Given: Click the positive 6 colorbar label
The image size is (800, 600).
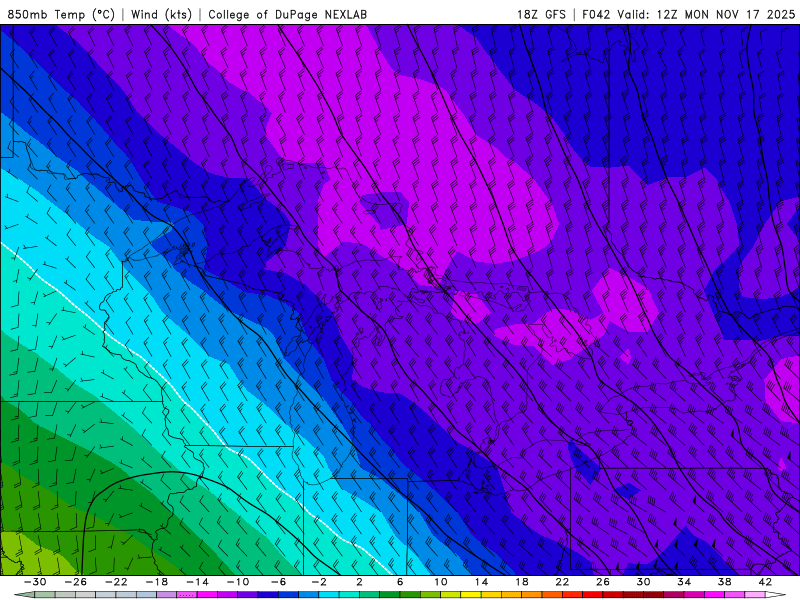Looking at the screenshot, I should pos(400,582).
